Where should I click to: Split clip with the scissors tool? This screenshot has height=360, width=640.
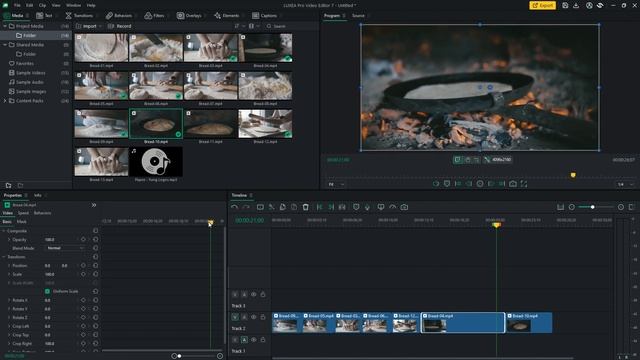point(271,207)
